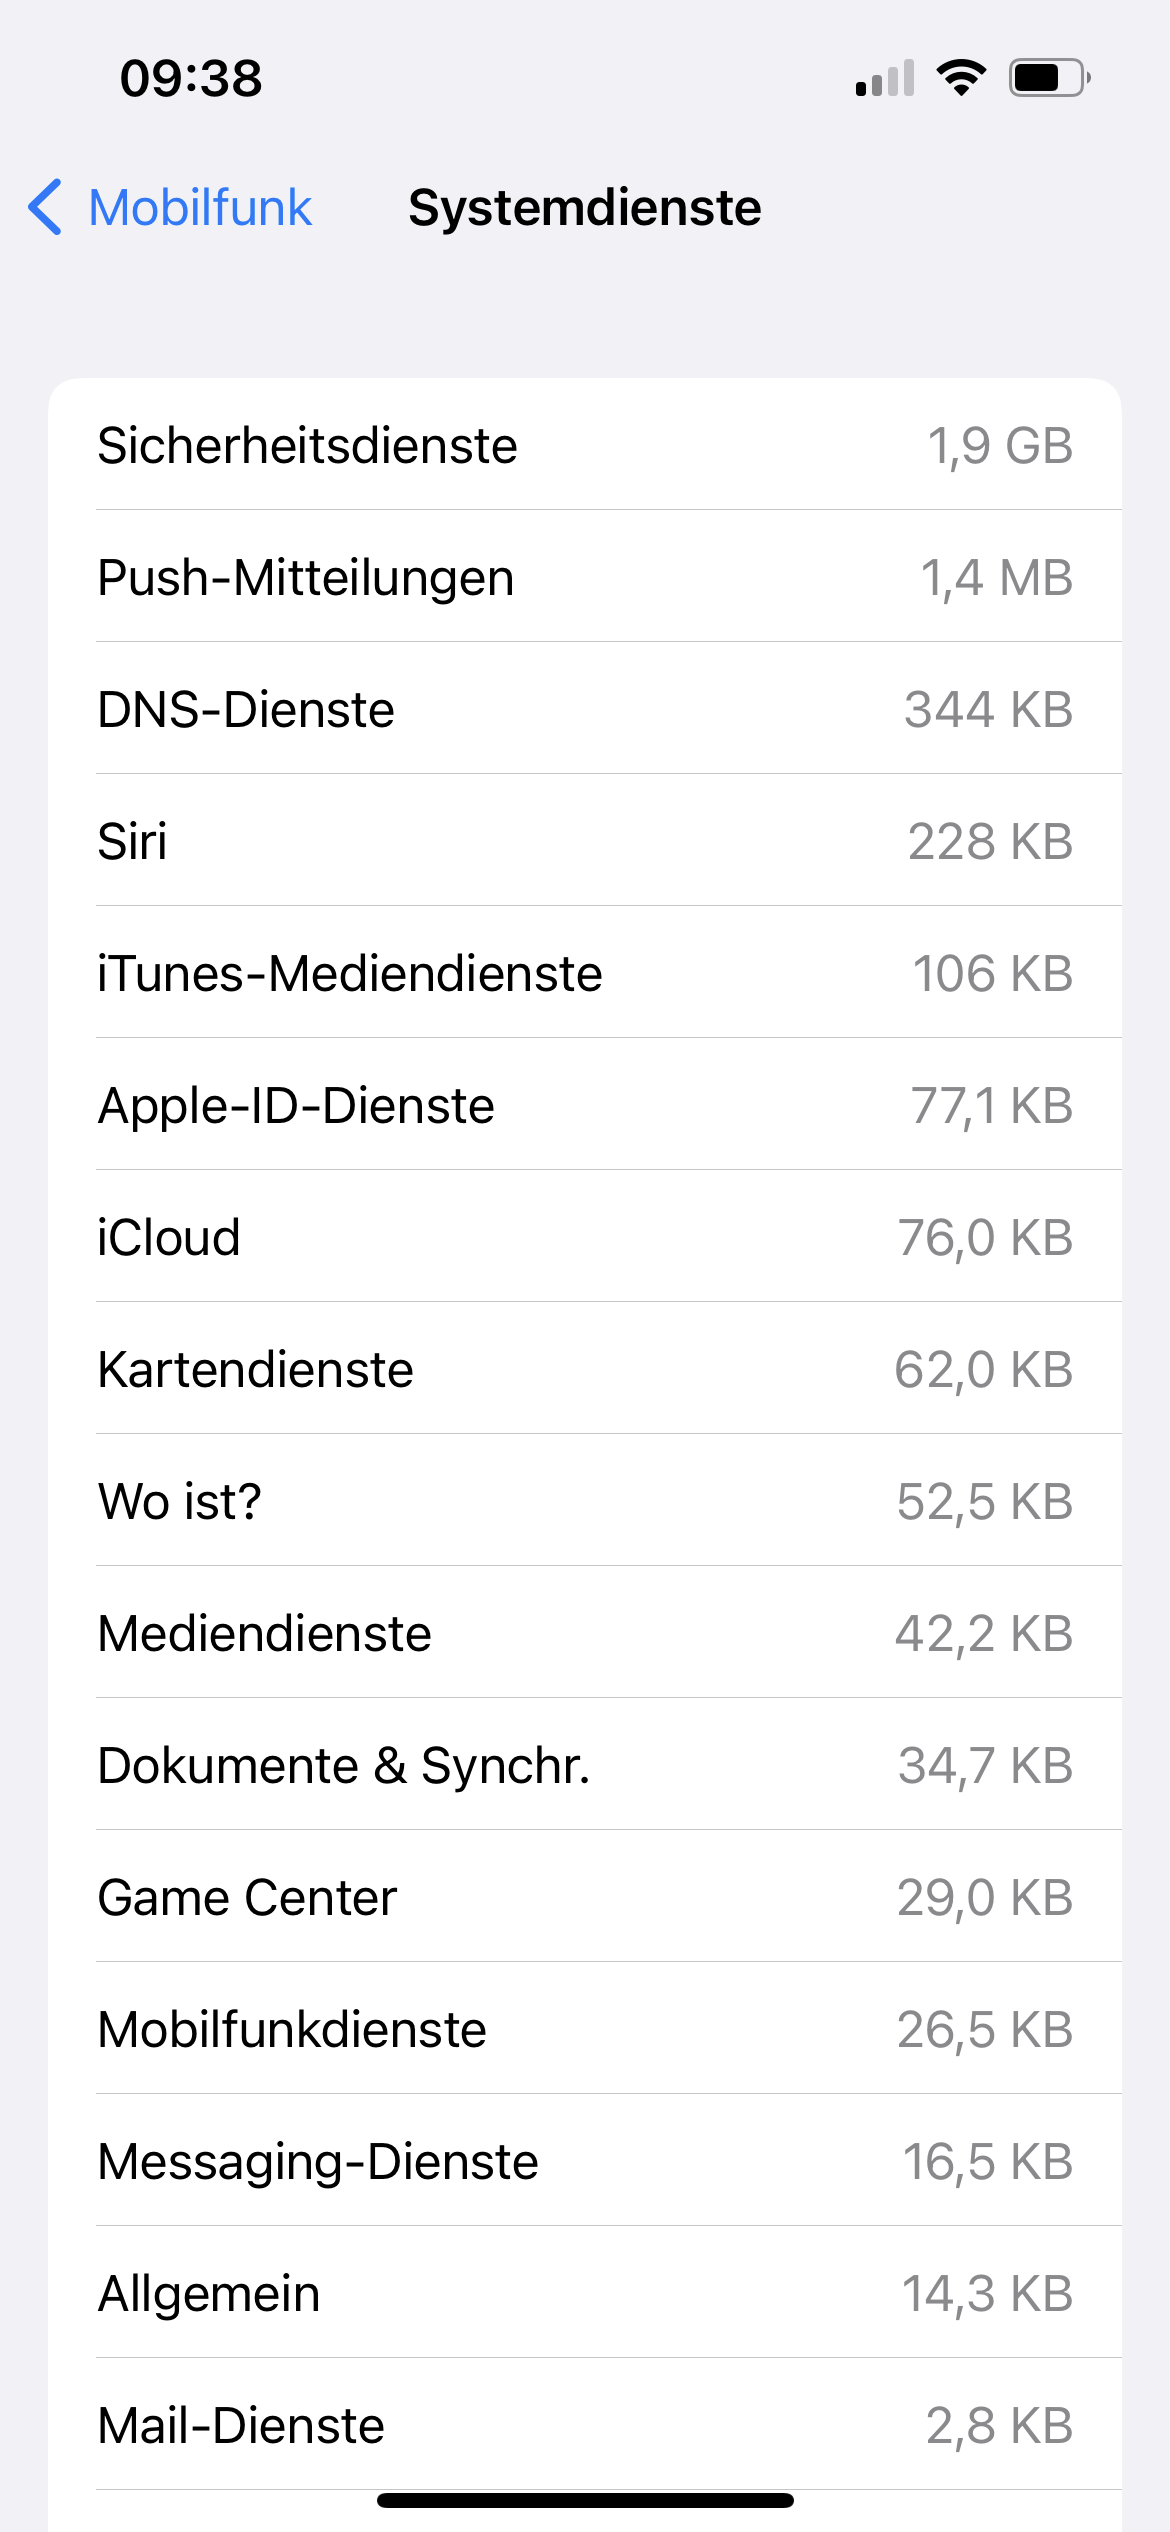Tap the "Wo ist?" row
Screen dimensions: 1170x2532
pos(585,1501)
